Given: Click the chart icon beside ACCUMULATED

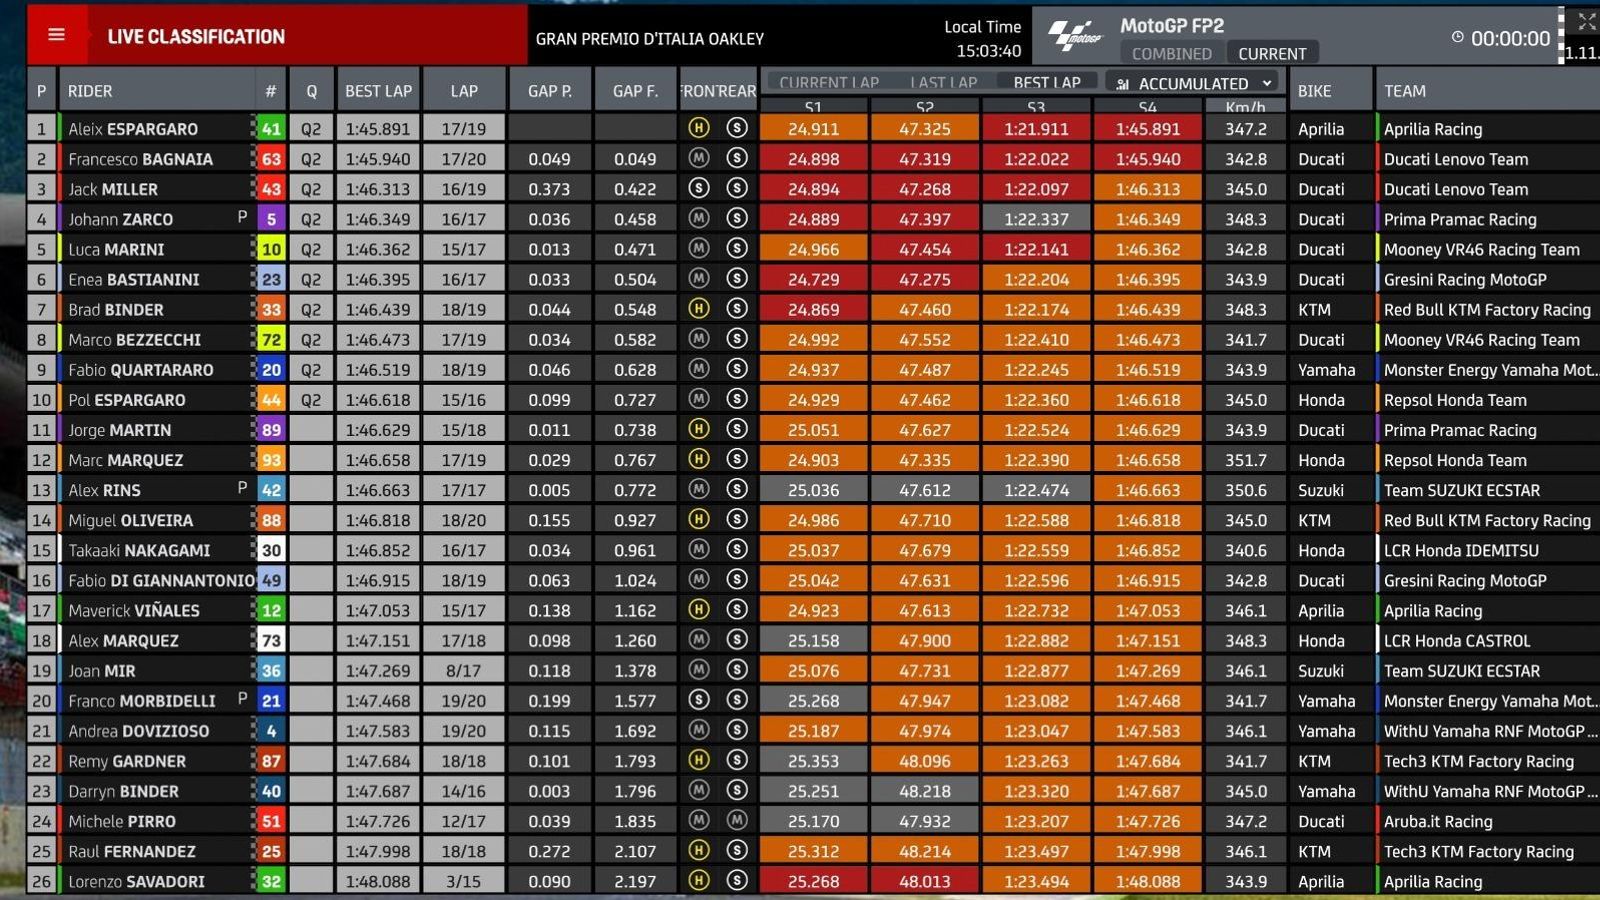Looking at the screenshot, I should [1123, 84].
